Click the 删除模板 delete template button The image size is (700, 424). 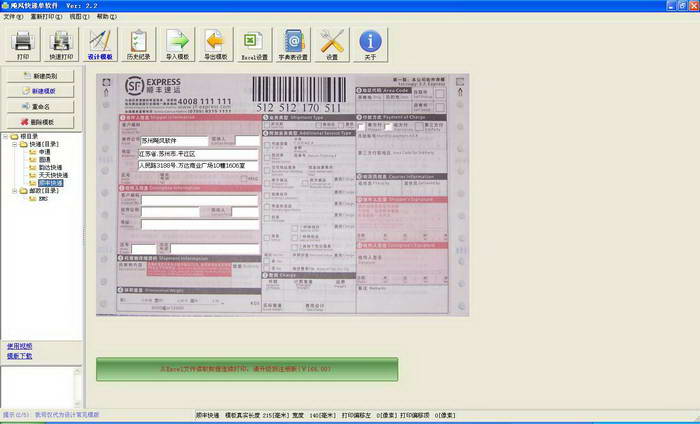pos(41,122)
